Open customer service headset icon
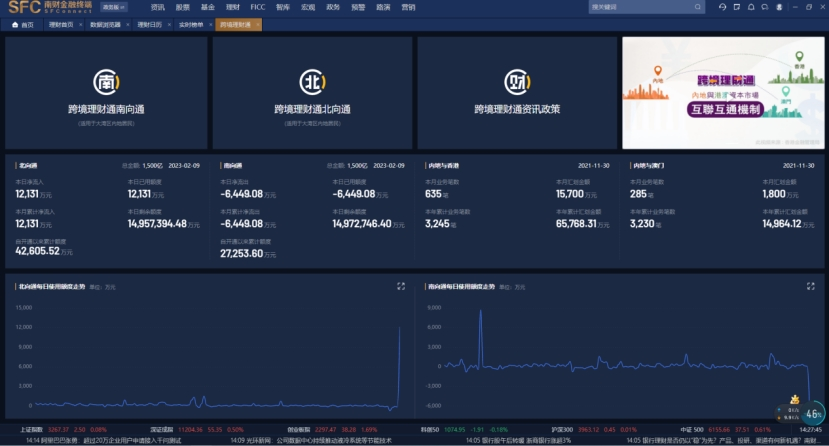 coord(722,7)
